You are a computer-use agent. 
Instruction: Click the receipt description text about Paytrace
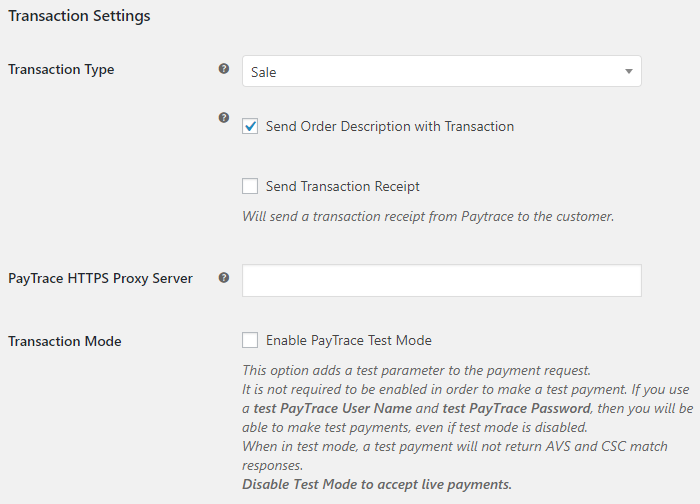[x=428, y=215]
